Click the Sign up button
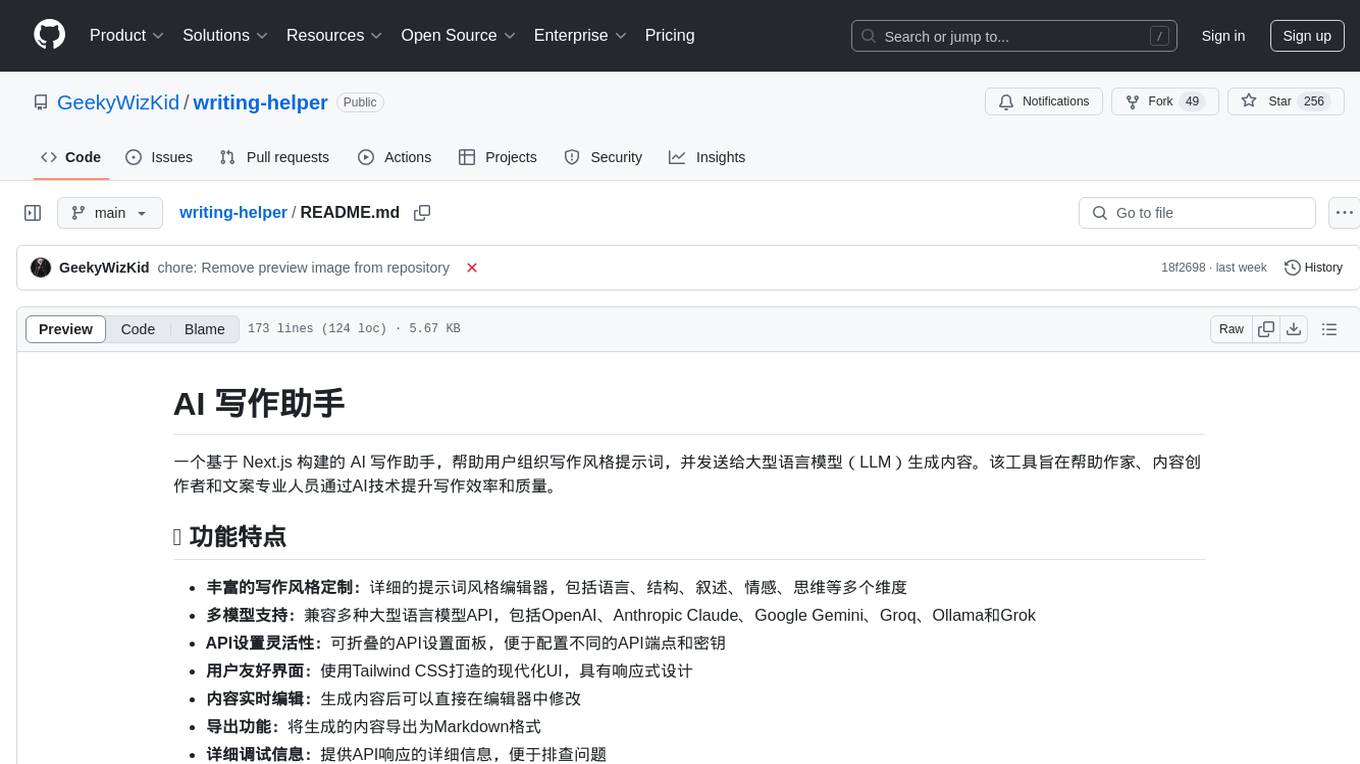The image size is (1360, 764). point(1307,36)
